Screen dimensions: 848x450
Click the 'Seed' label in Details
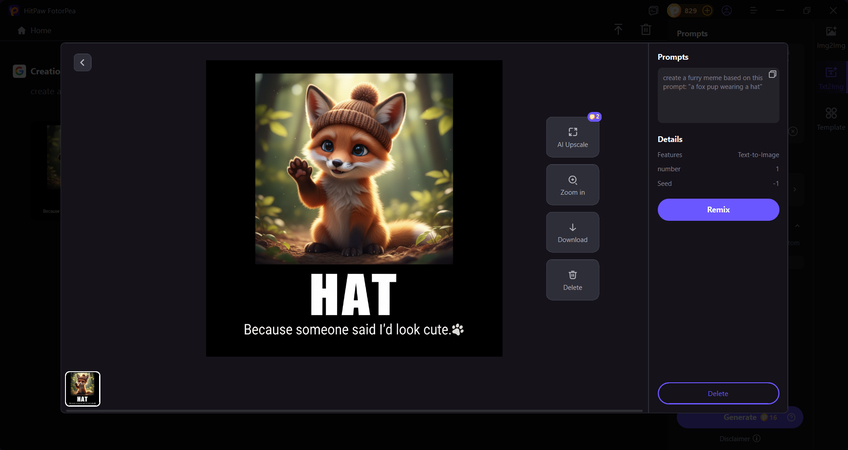(665, 183)
